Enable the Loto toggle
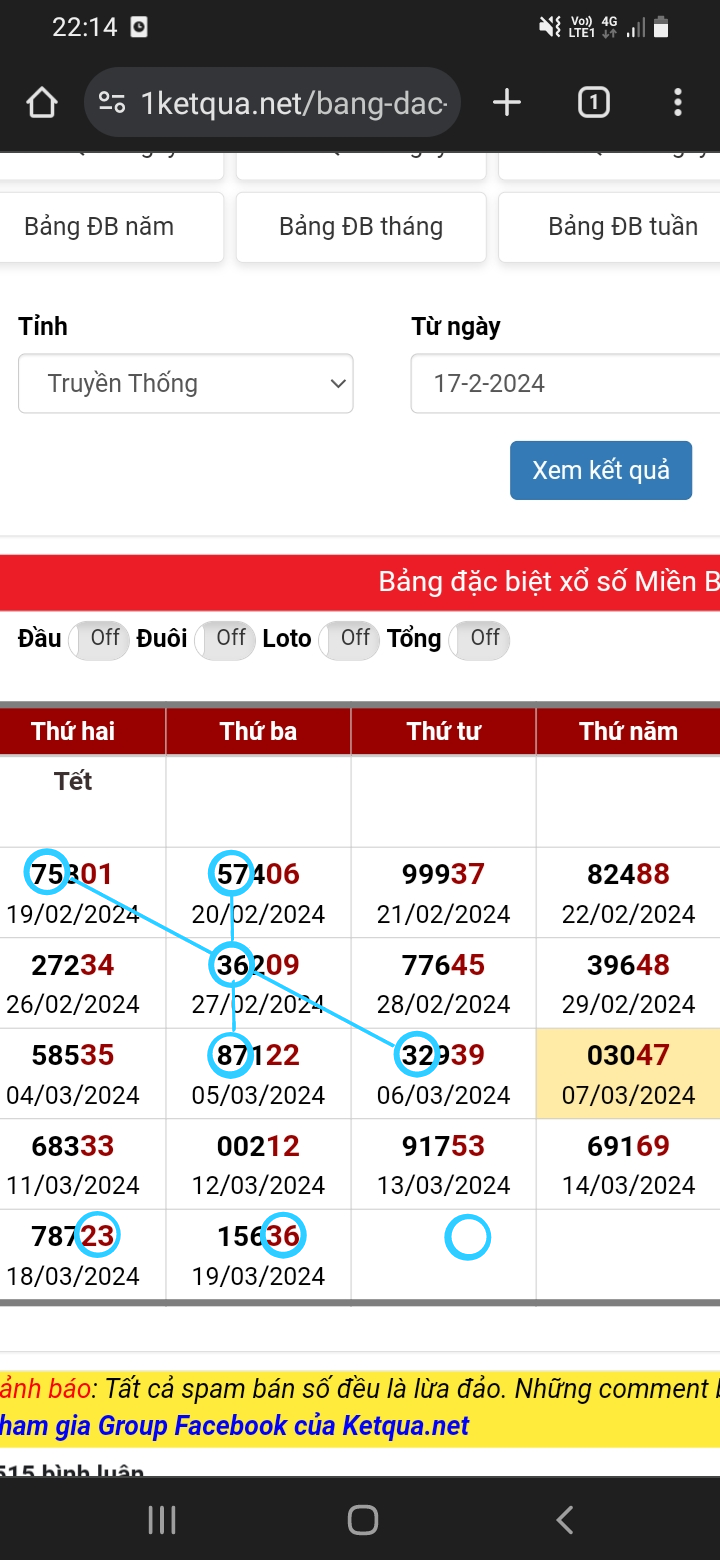The height and width of the screenshot is (1560, 720). [349, 639]
